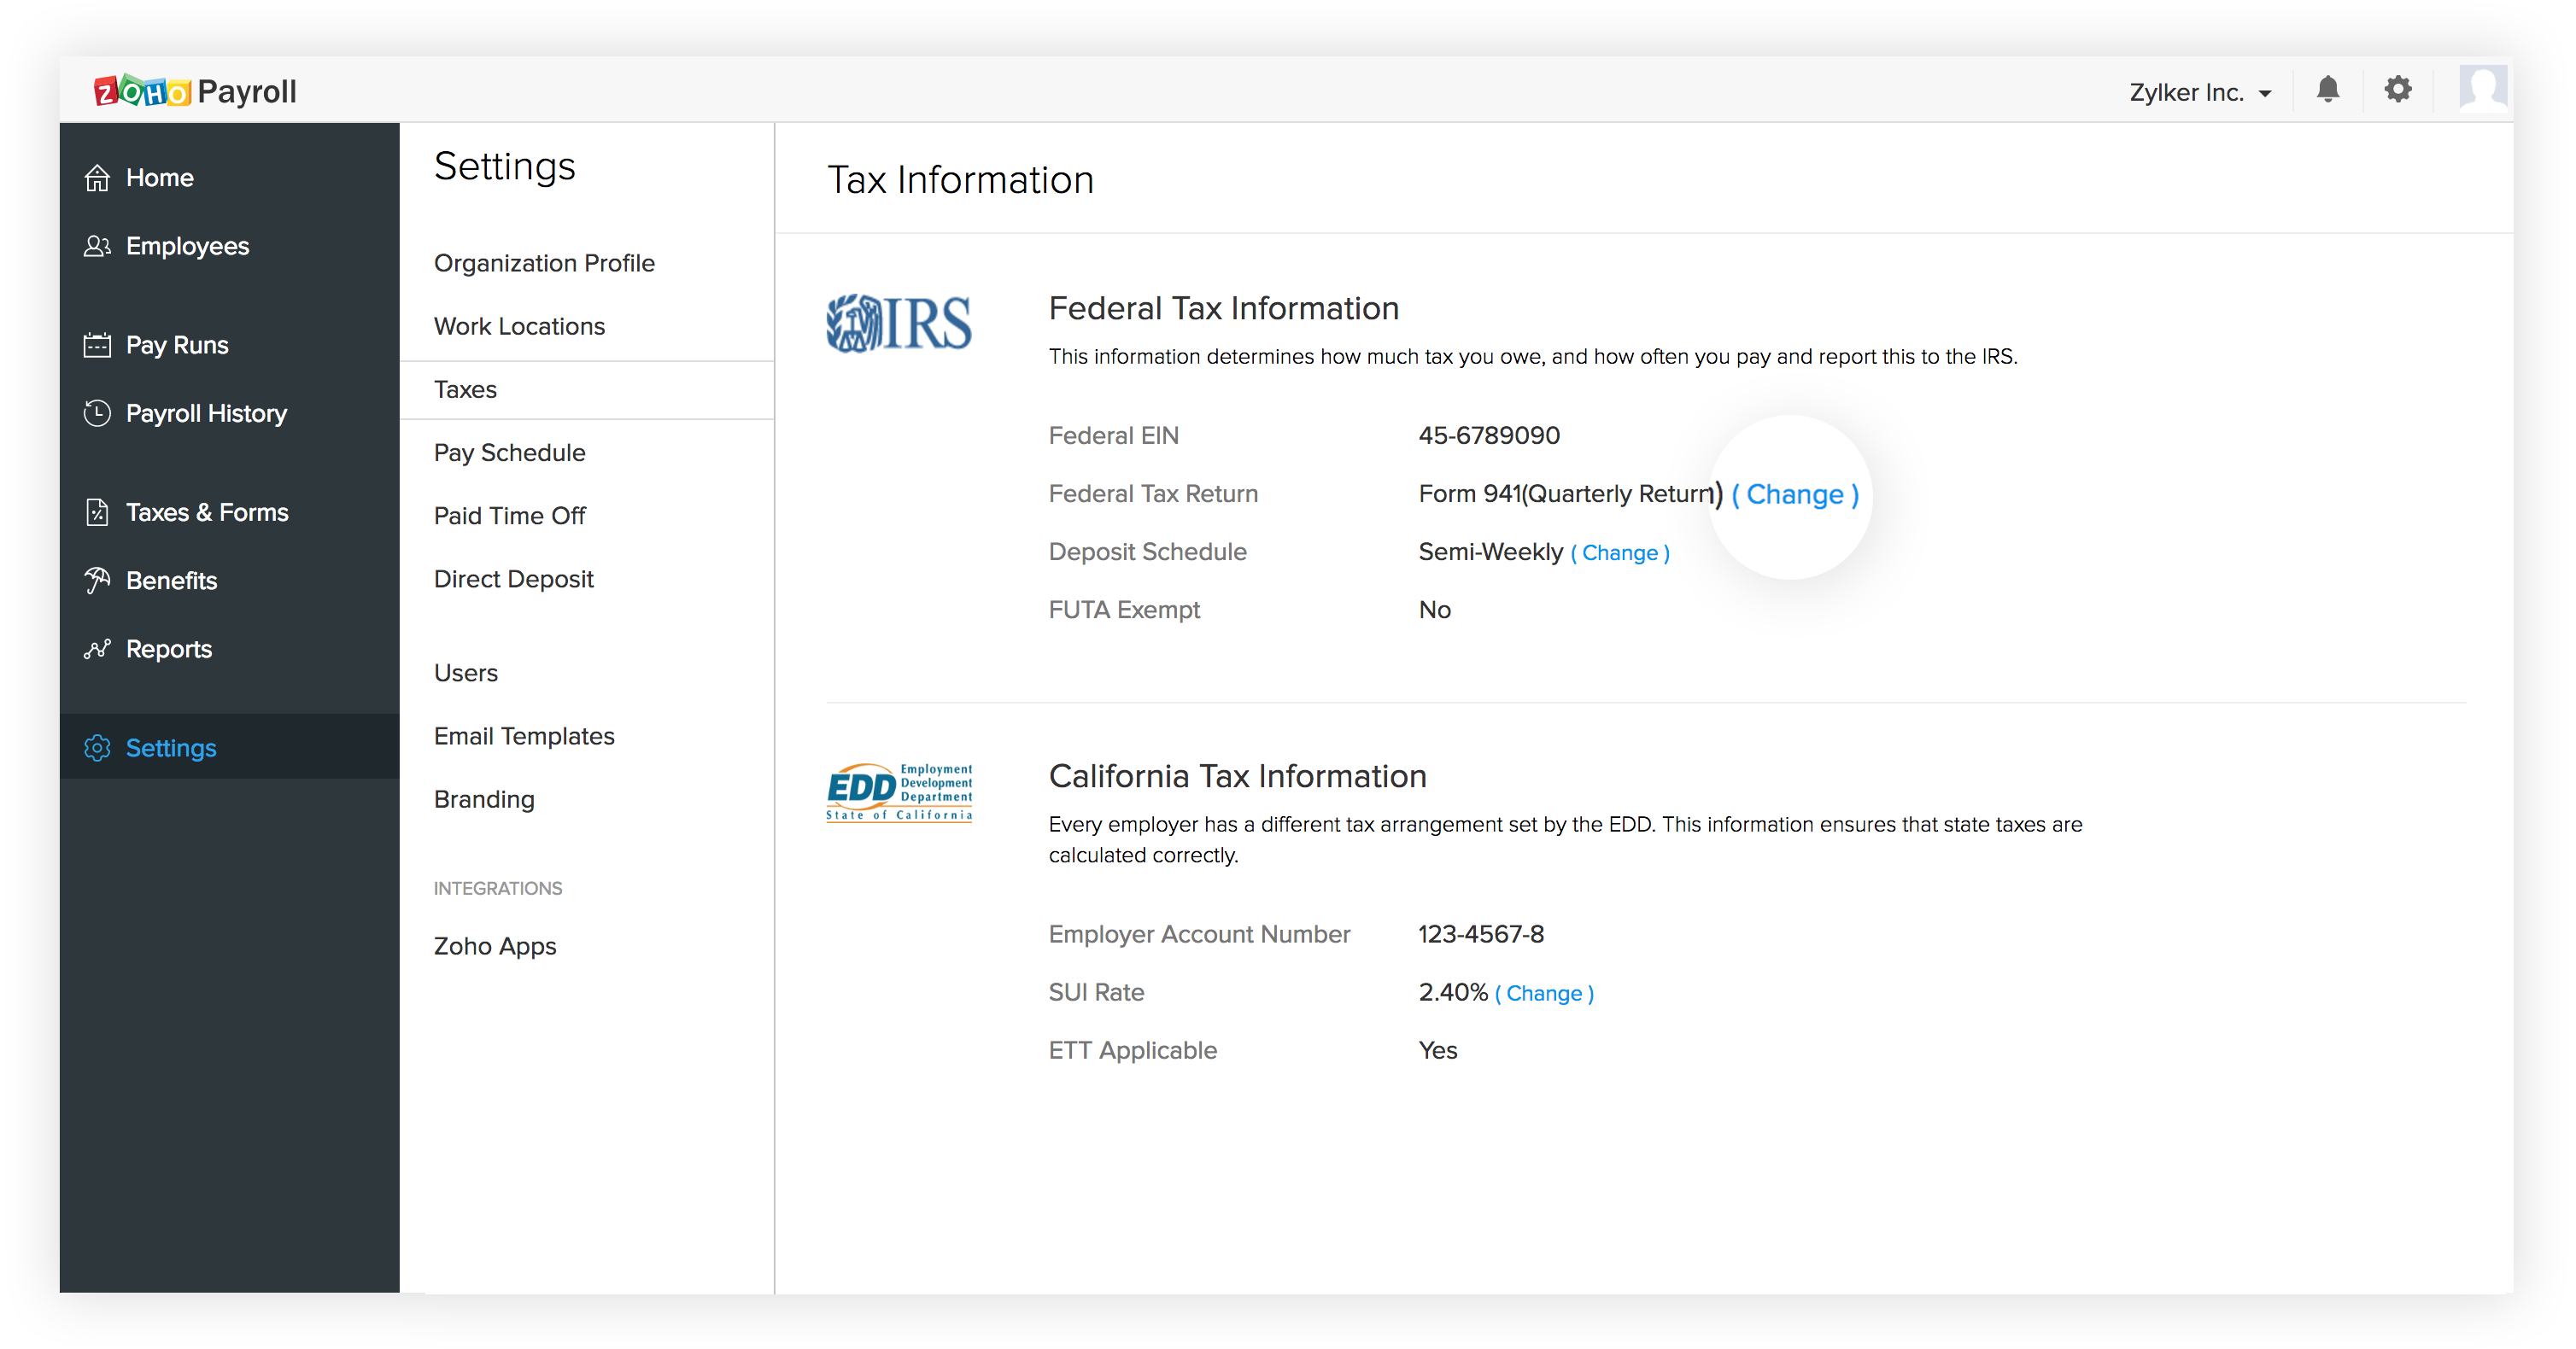2576x1349 pixels.
Task: Click the Employees icon in sidebar
Action: (96, 245)
